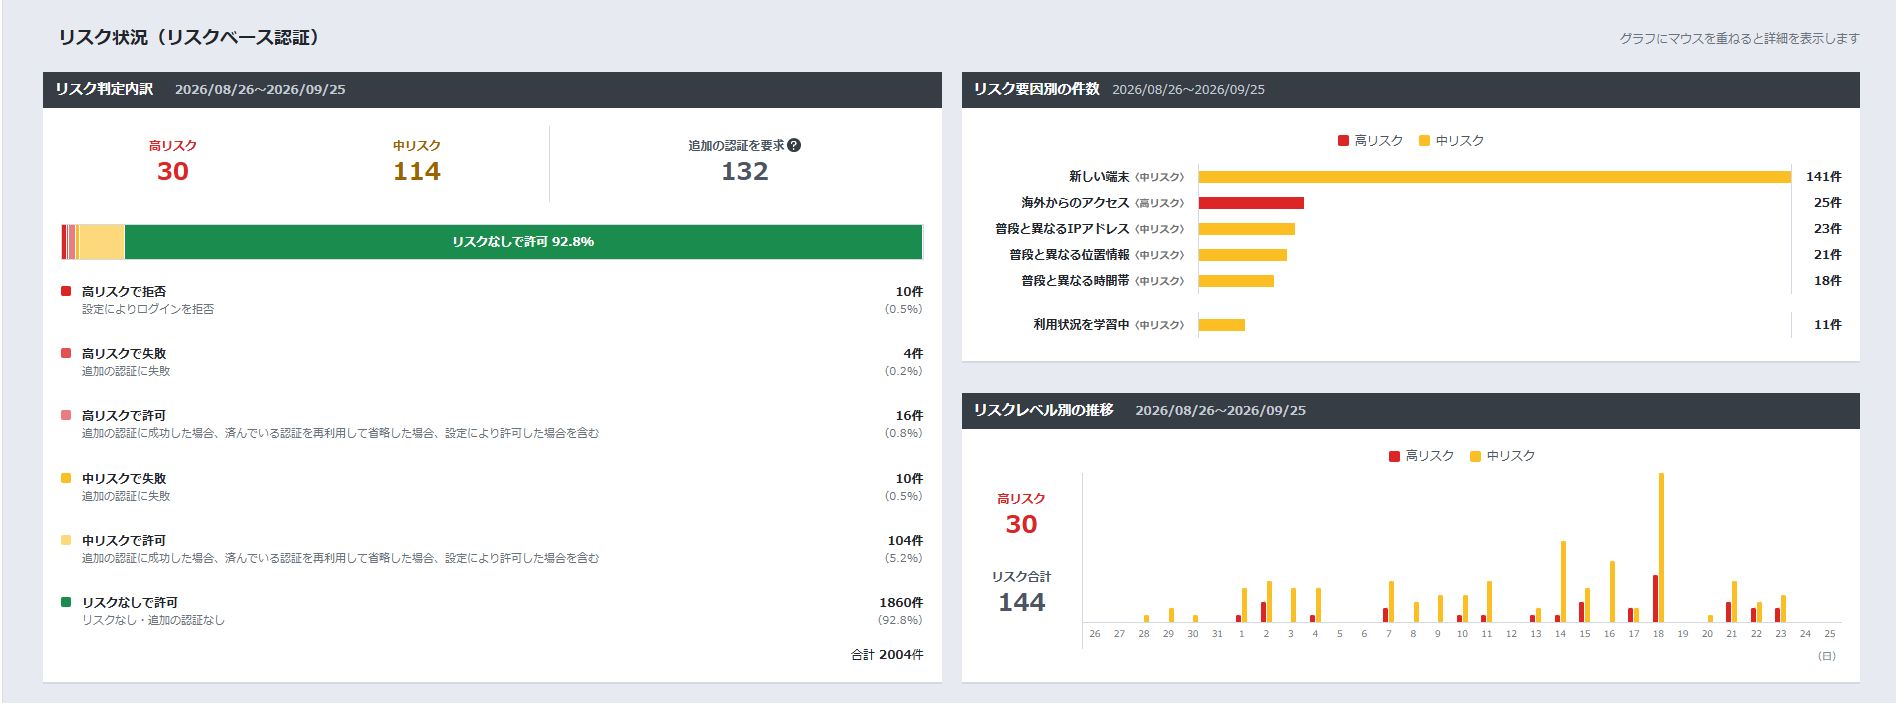Viewport: 1896px width, 703px height.
Task: Click the 中リスクで失敗 legend color square
Action: [66, 478]
